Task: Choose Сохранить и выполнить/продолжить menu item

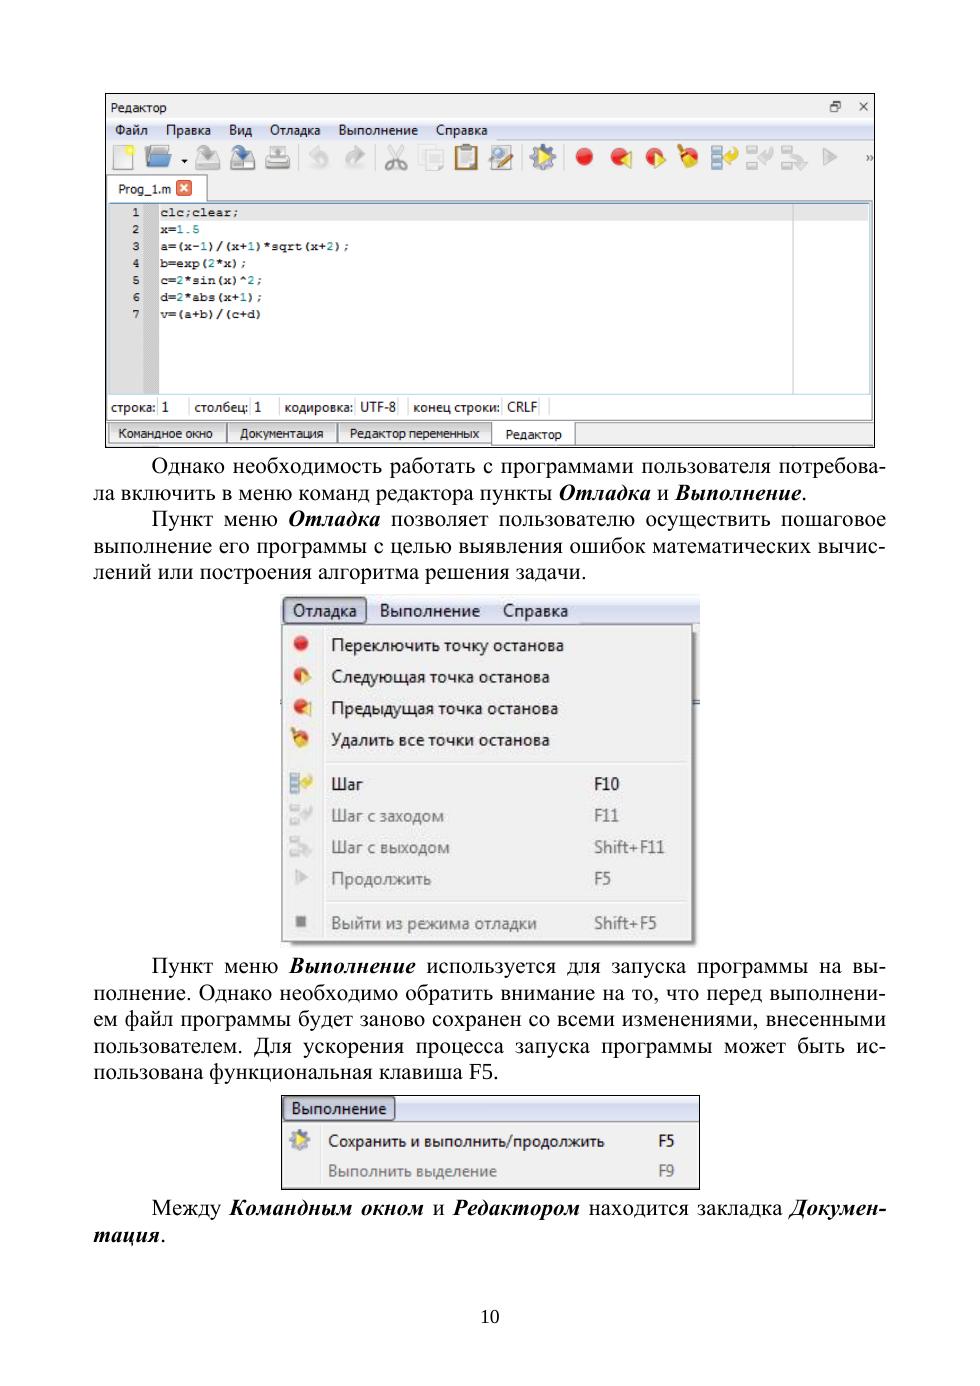Action: point(466,1141)
